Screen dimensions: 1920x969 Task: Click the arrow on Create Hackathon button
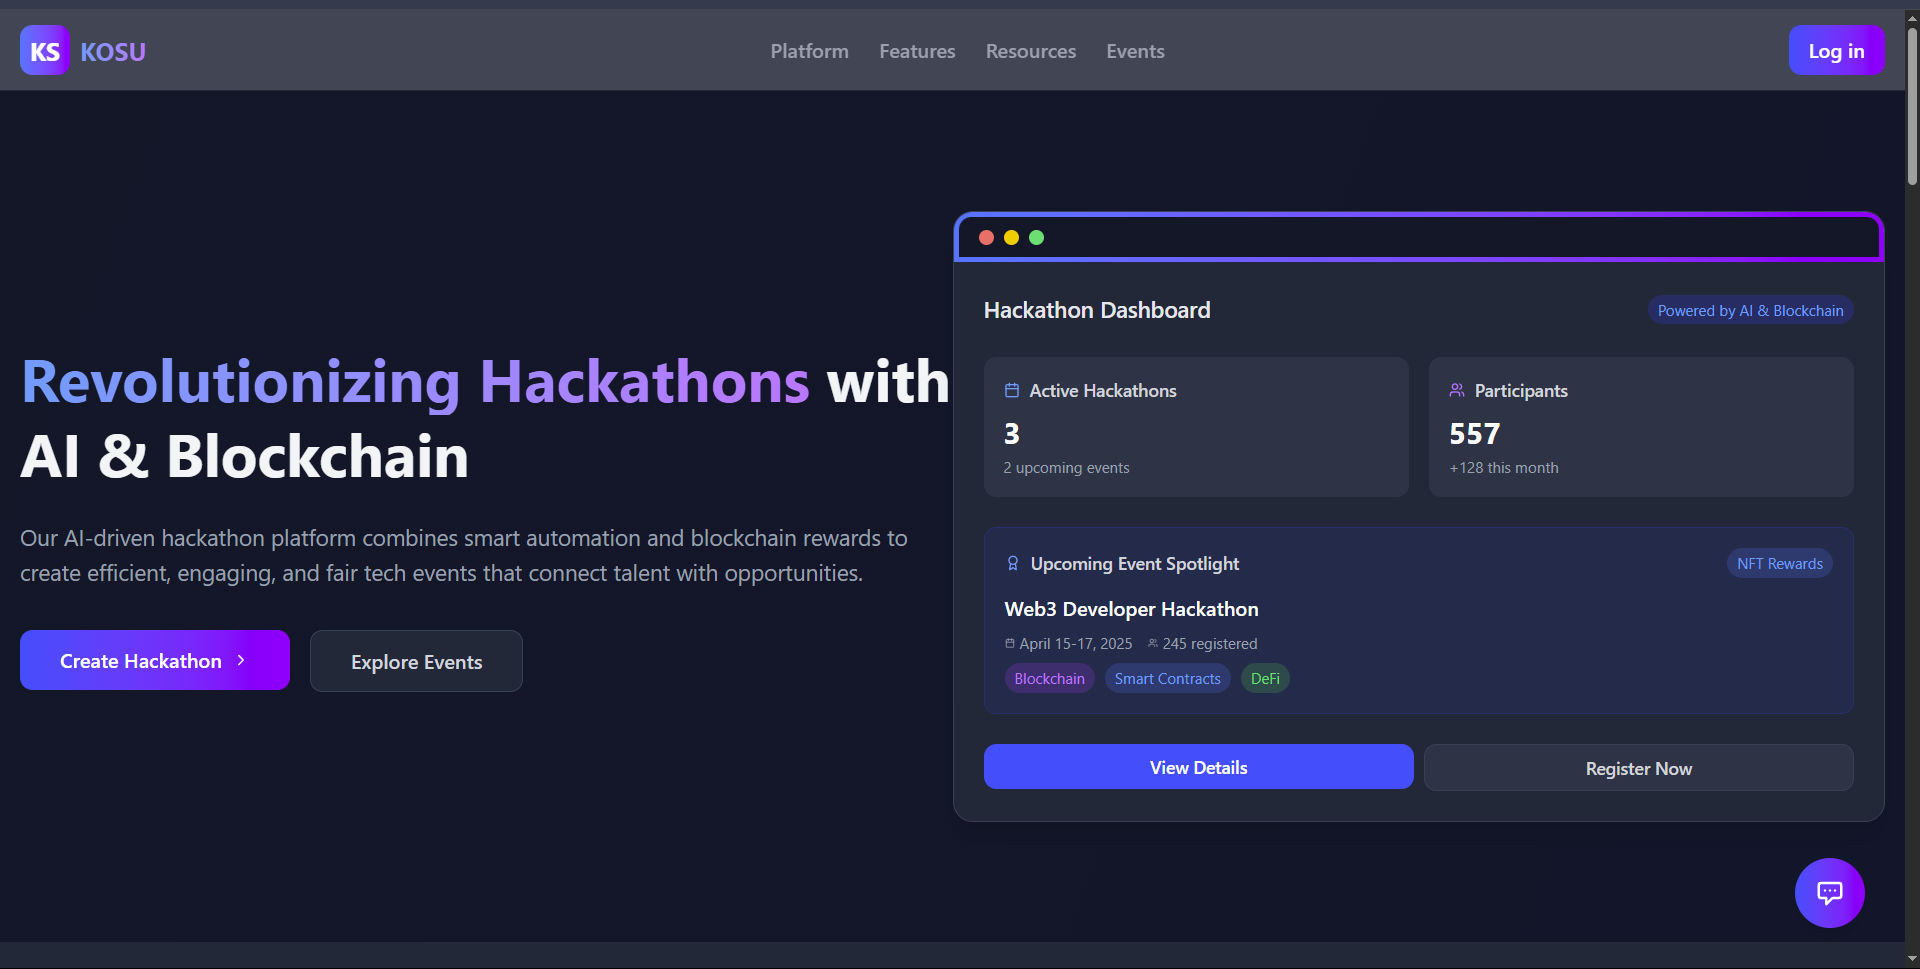(241, 661)
